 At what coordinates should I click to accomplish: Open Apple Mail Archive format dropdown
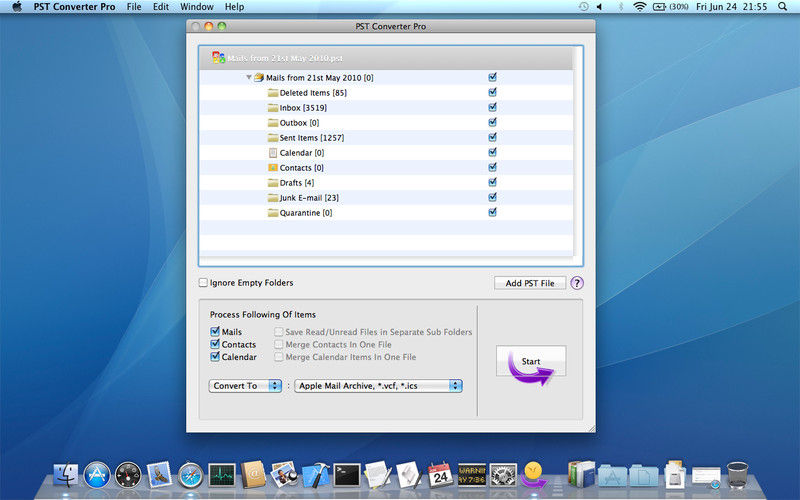point(379,386)
